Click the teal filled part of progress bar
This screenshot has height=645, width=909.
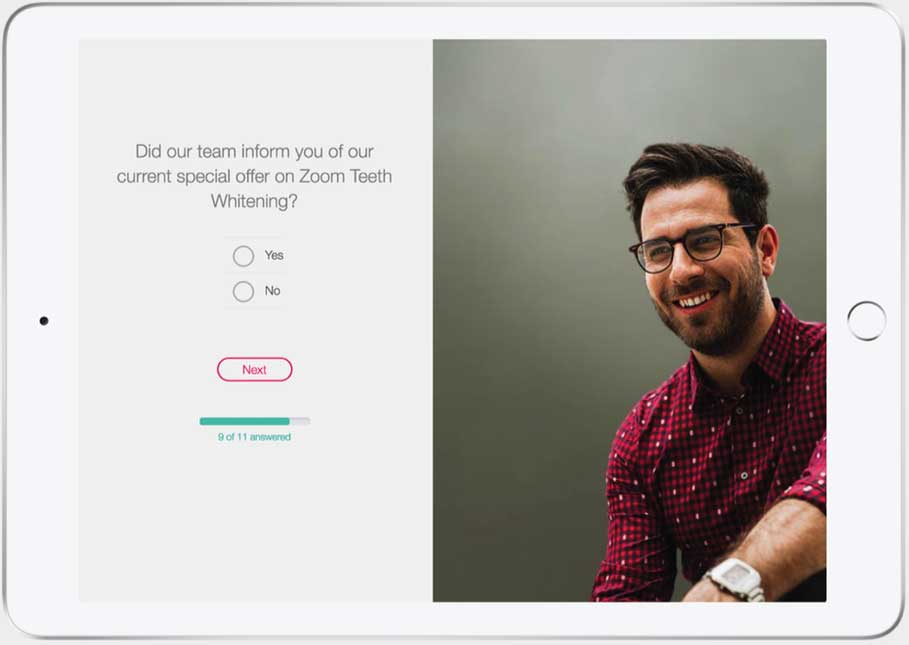click(245, 421)
